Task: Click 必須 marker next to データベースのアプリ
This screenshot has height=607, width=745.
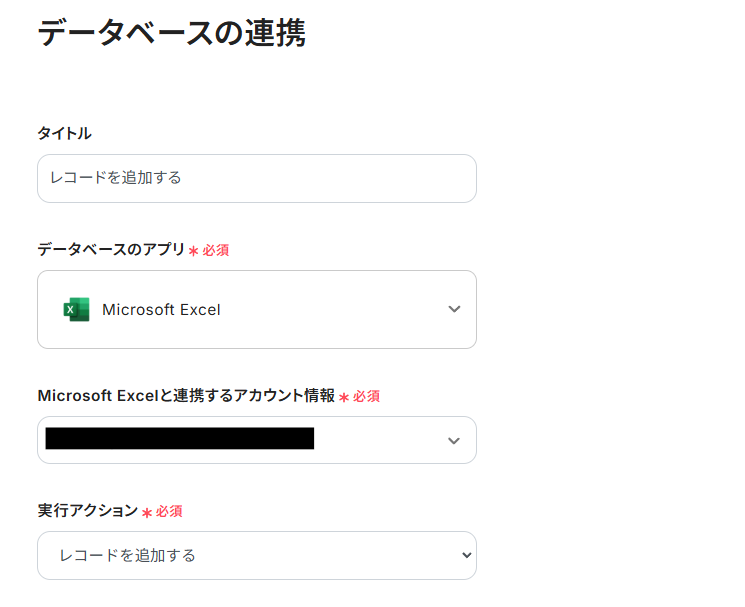Action: point(216,250)
